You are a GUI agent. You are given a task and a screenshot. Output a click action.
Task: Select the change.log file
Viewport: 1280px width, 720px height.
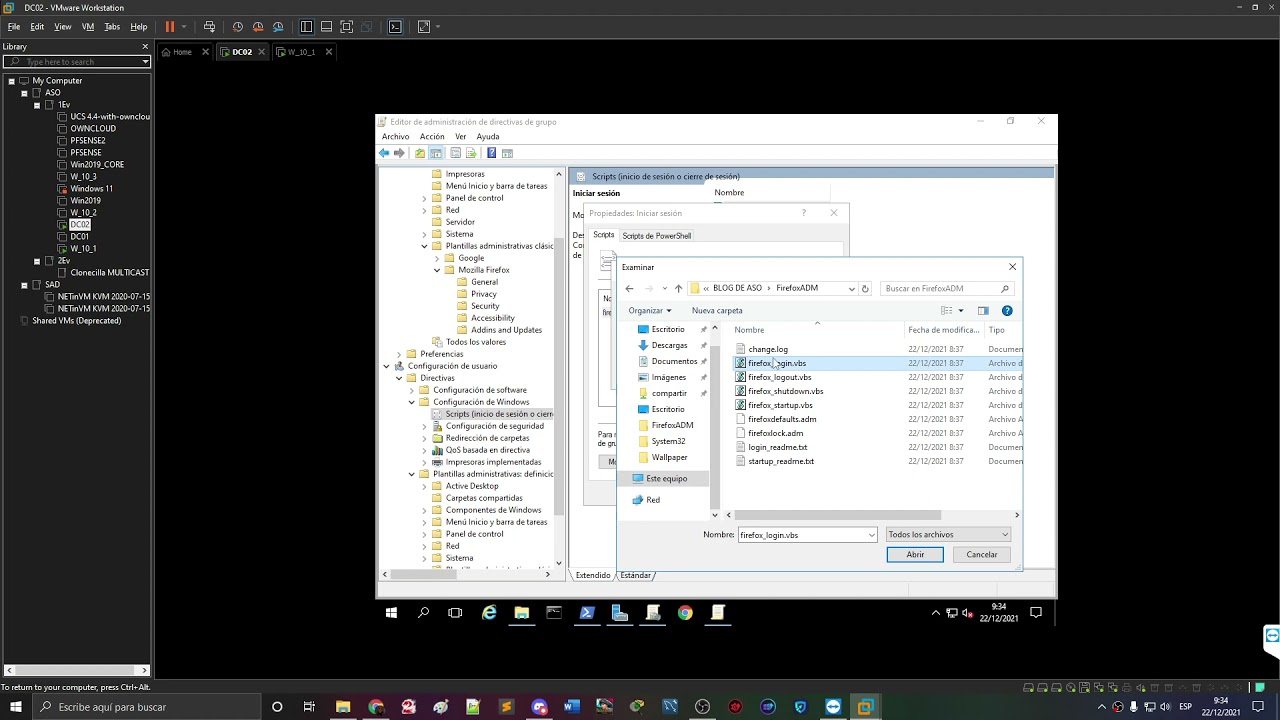[768, 350]
